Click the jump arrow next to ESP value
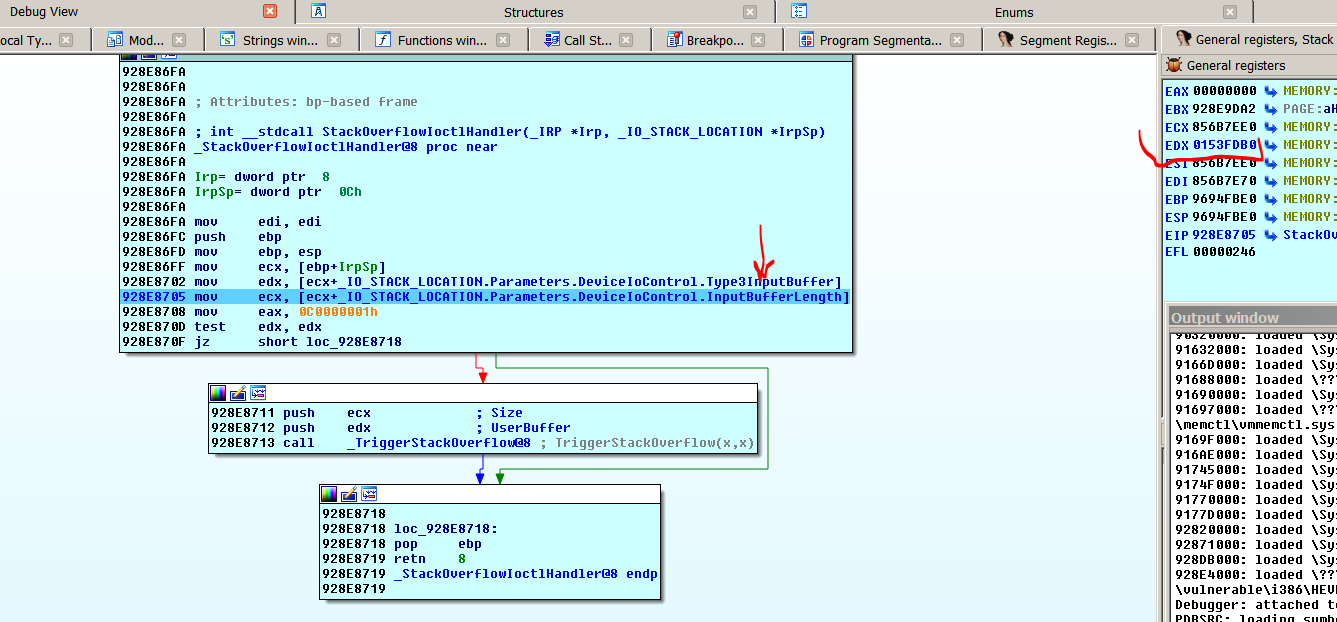1337x622 pixels. (x=1271, y=217)
